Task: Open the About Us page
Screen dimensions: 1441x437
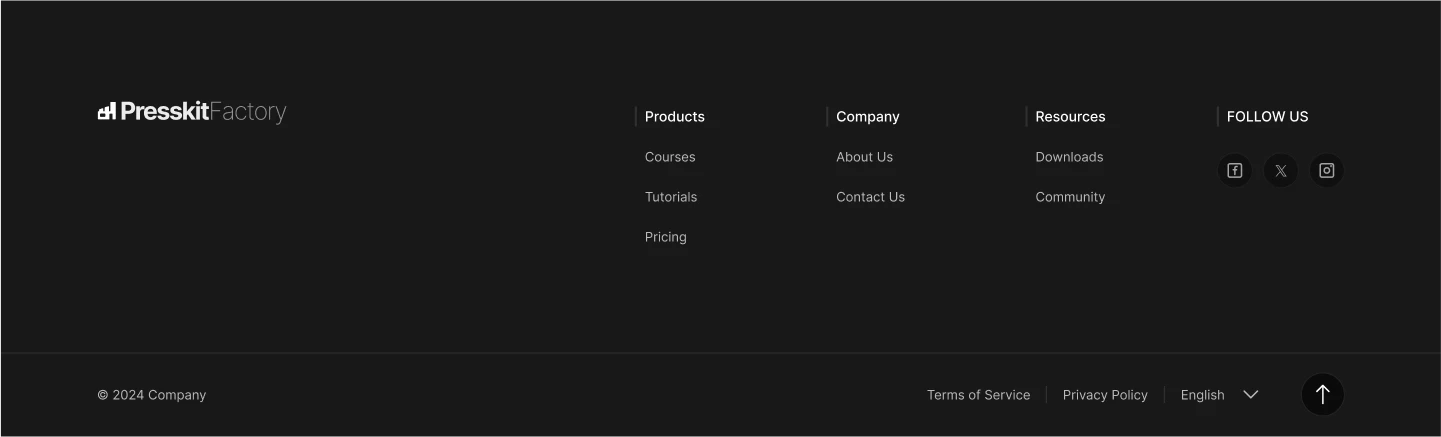Action: pyautogui.click(x=864, y=157)
